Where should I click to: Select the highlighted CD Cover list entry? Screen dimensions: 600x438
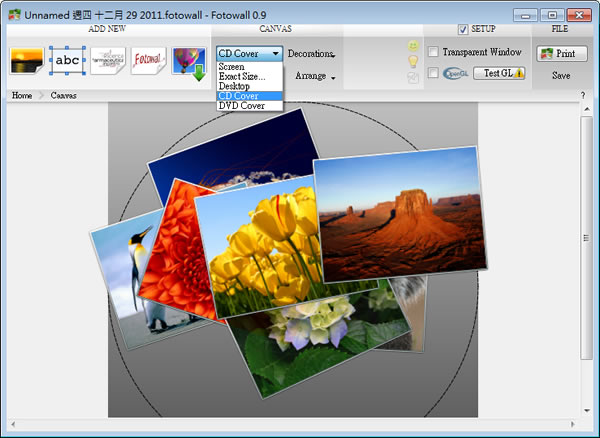(x=249, y=96)
